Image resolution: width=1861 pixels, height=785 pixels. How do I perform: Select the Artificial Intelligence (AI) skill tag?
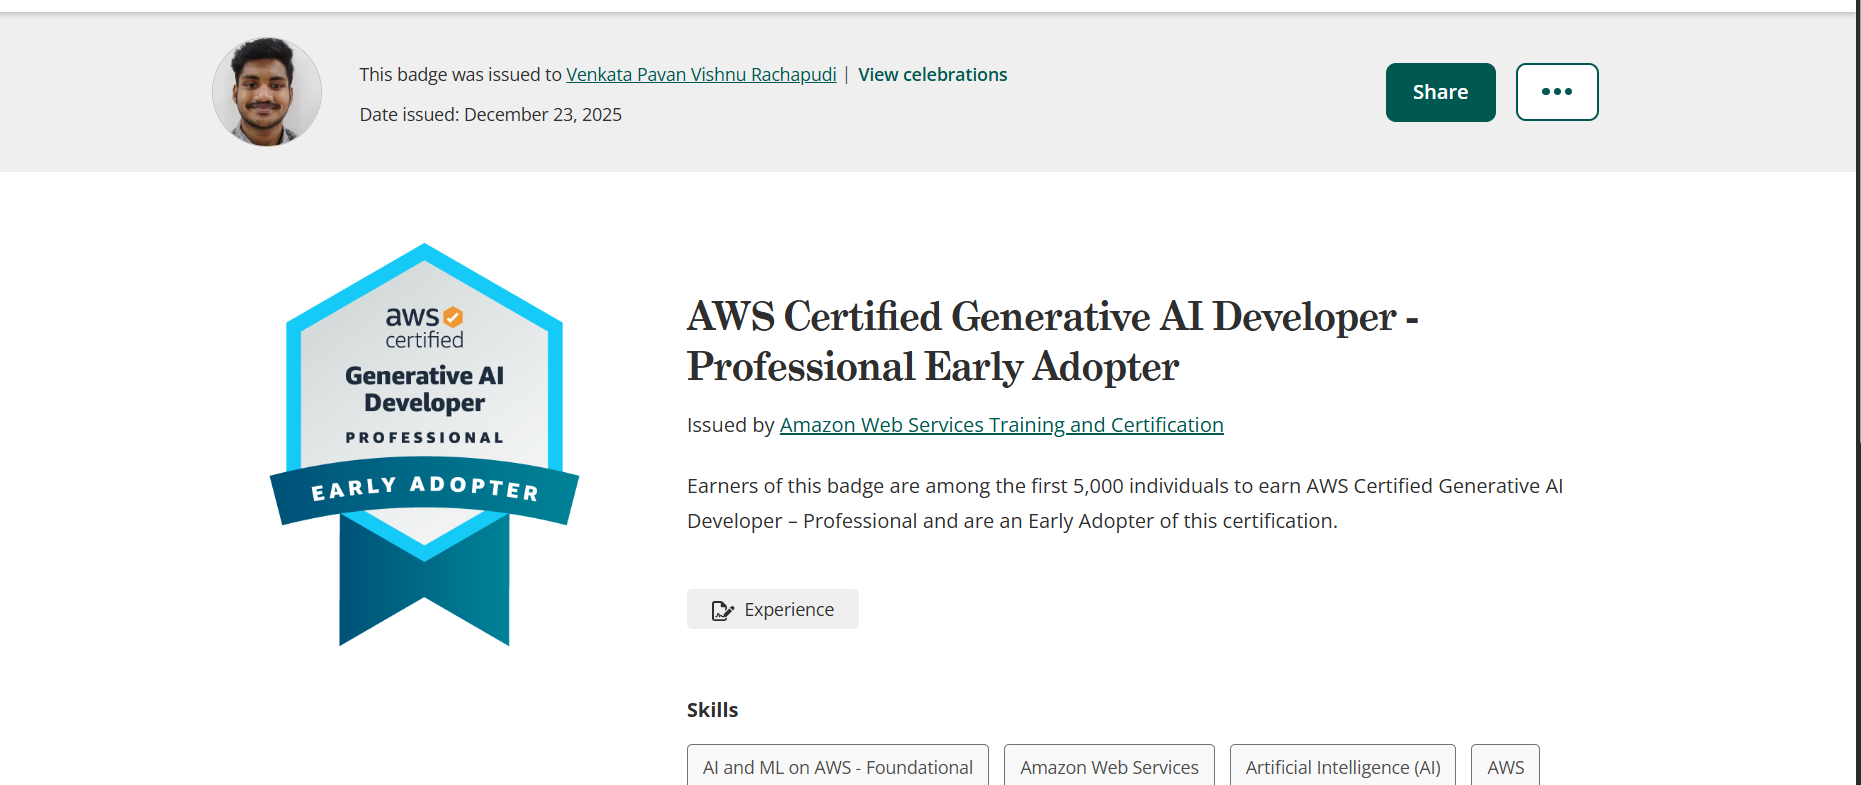click(1343, 766)
